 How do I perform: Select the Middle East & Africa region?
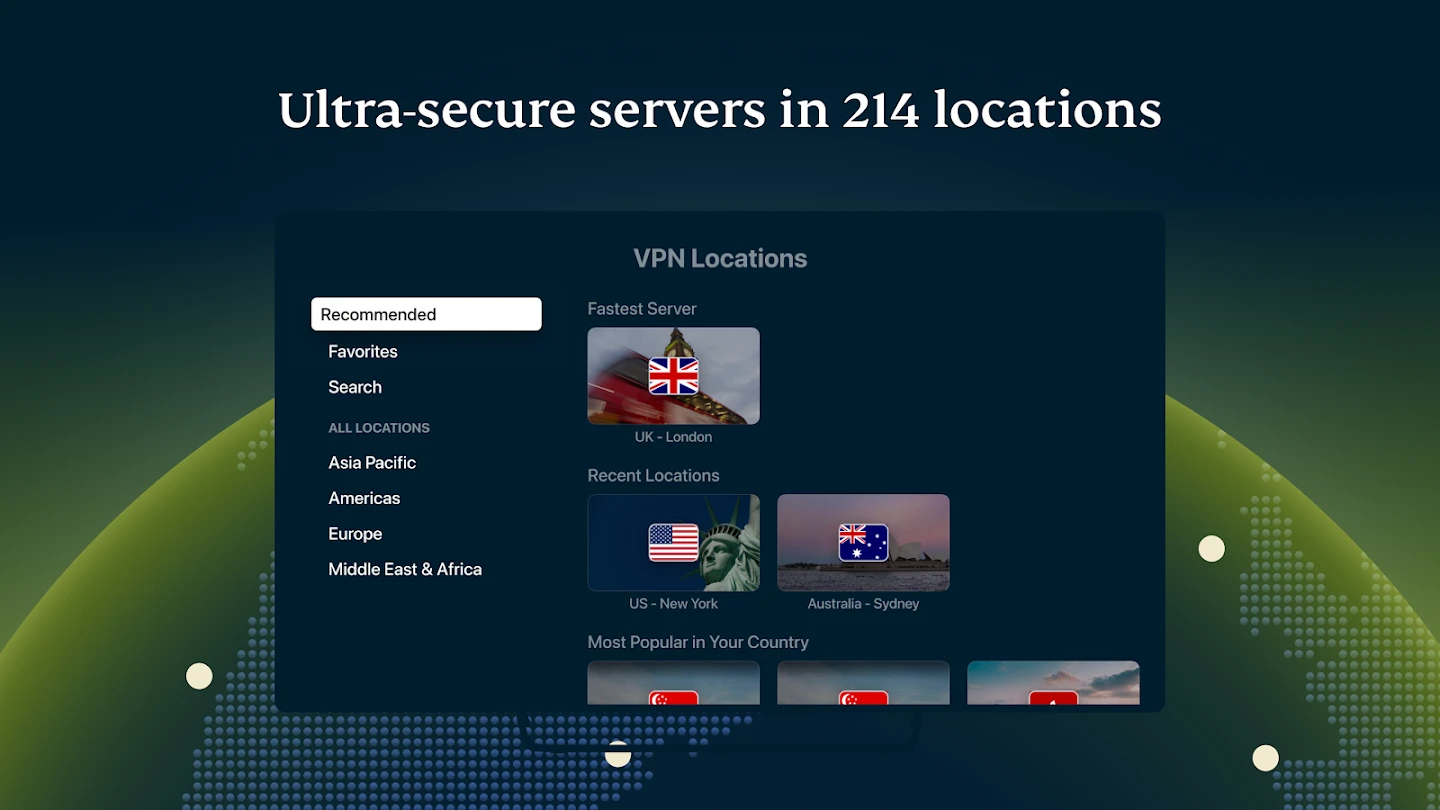tap(405, 569)
